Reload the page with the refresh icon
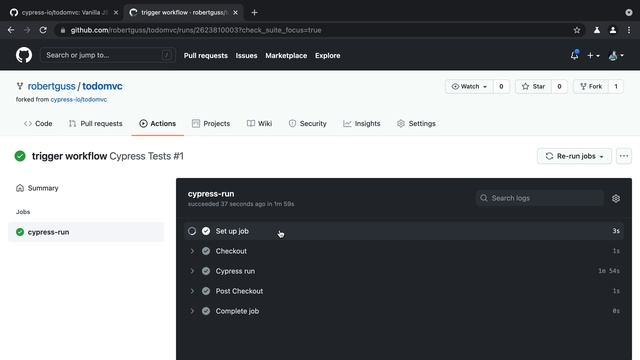The width and height of the screenshot is (640, 360). (43, 30)
